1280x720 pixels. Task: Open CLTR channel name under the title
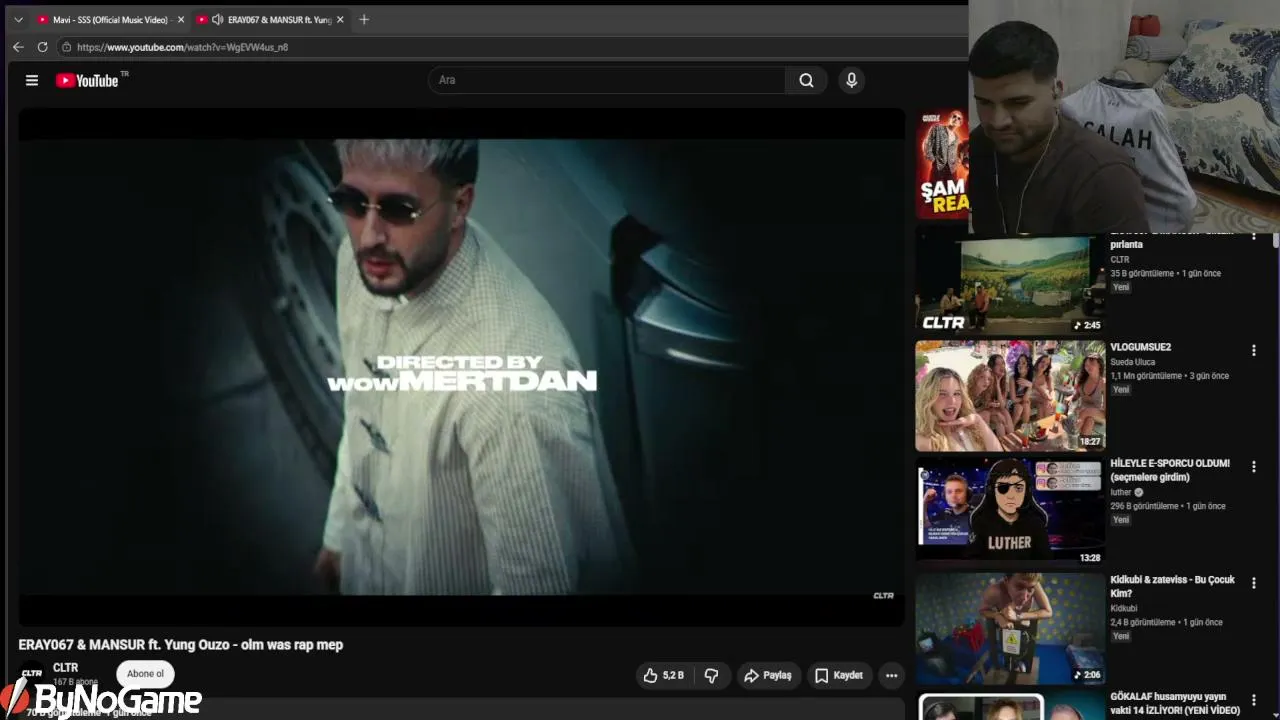[65, 668]
